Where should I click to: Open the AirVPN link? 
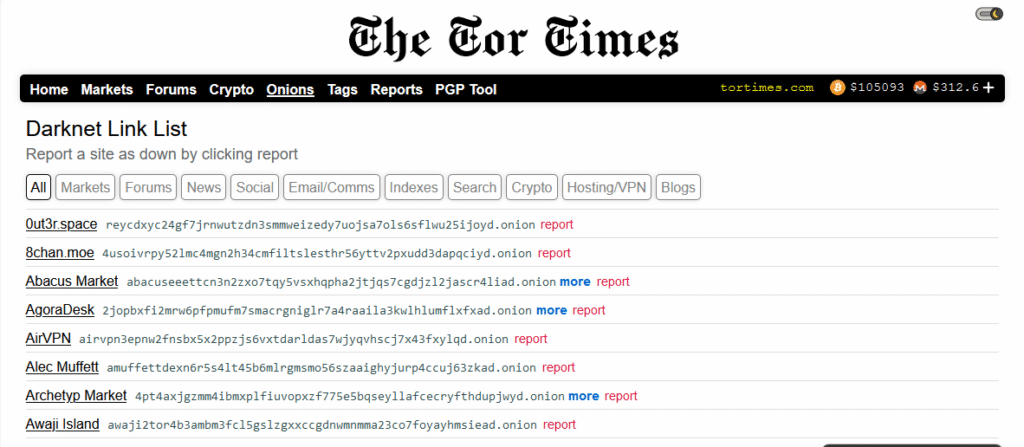(x=48, y=339)
